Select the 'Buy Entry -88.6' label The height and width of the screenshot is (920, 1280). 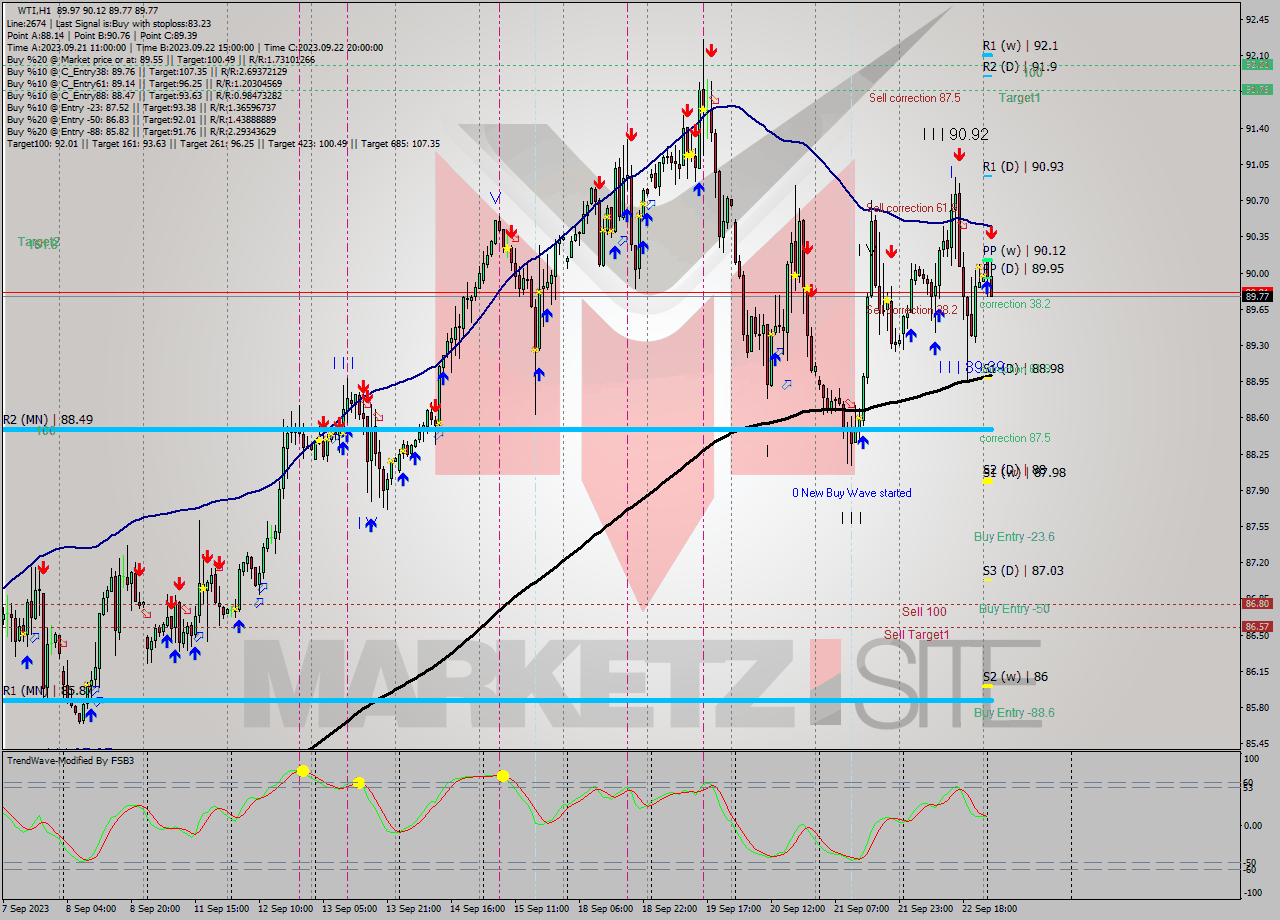1014,713
